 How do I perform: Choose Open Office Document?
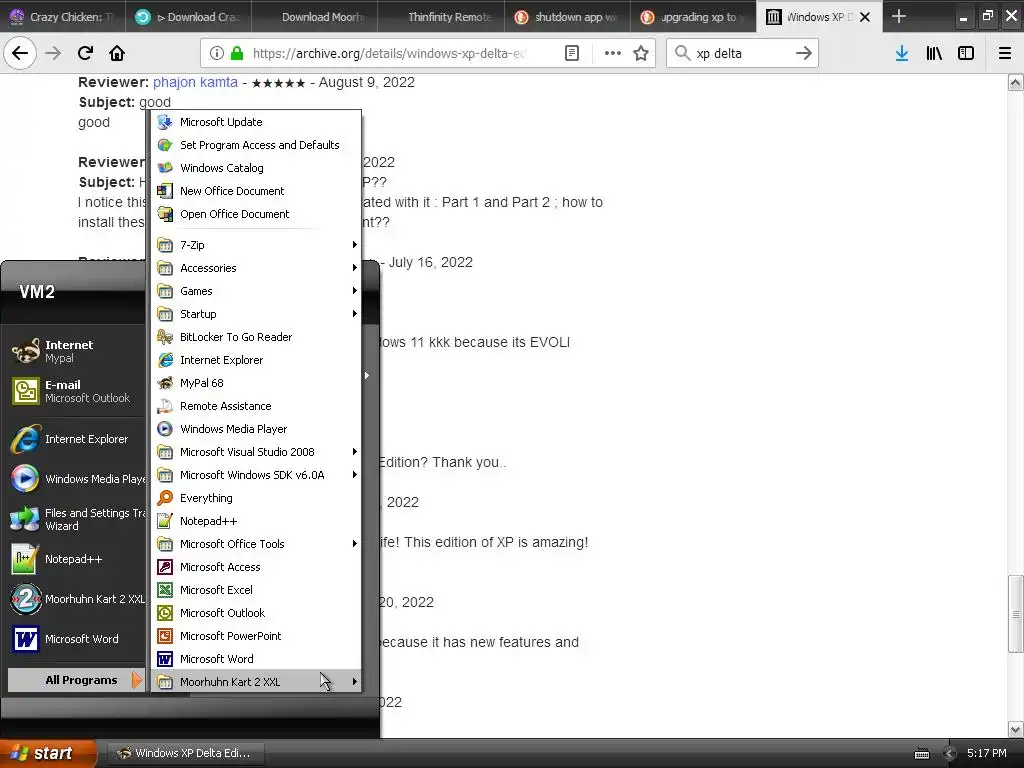pyautogui.click(x=256, y=214)
